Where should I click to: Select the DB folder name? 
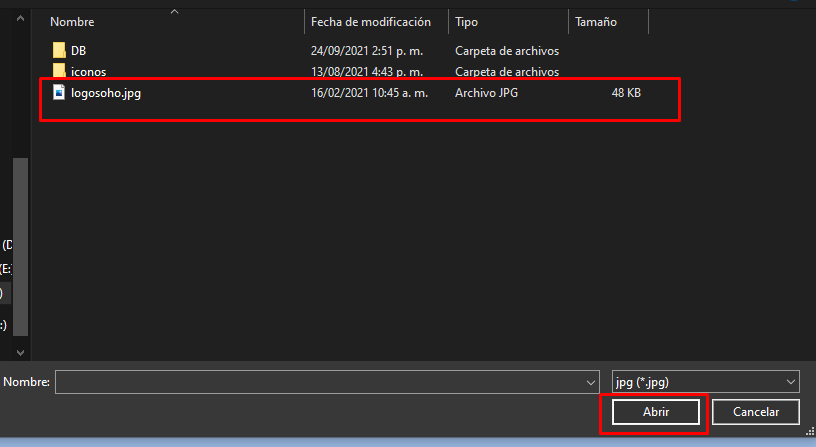pyautogui.click(x=79, y=50)
